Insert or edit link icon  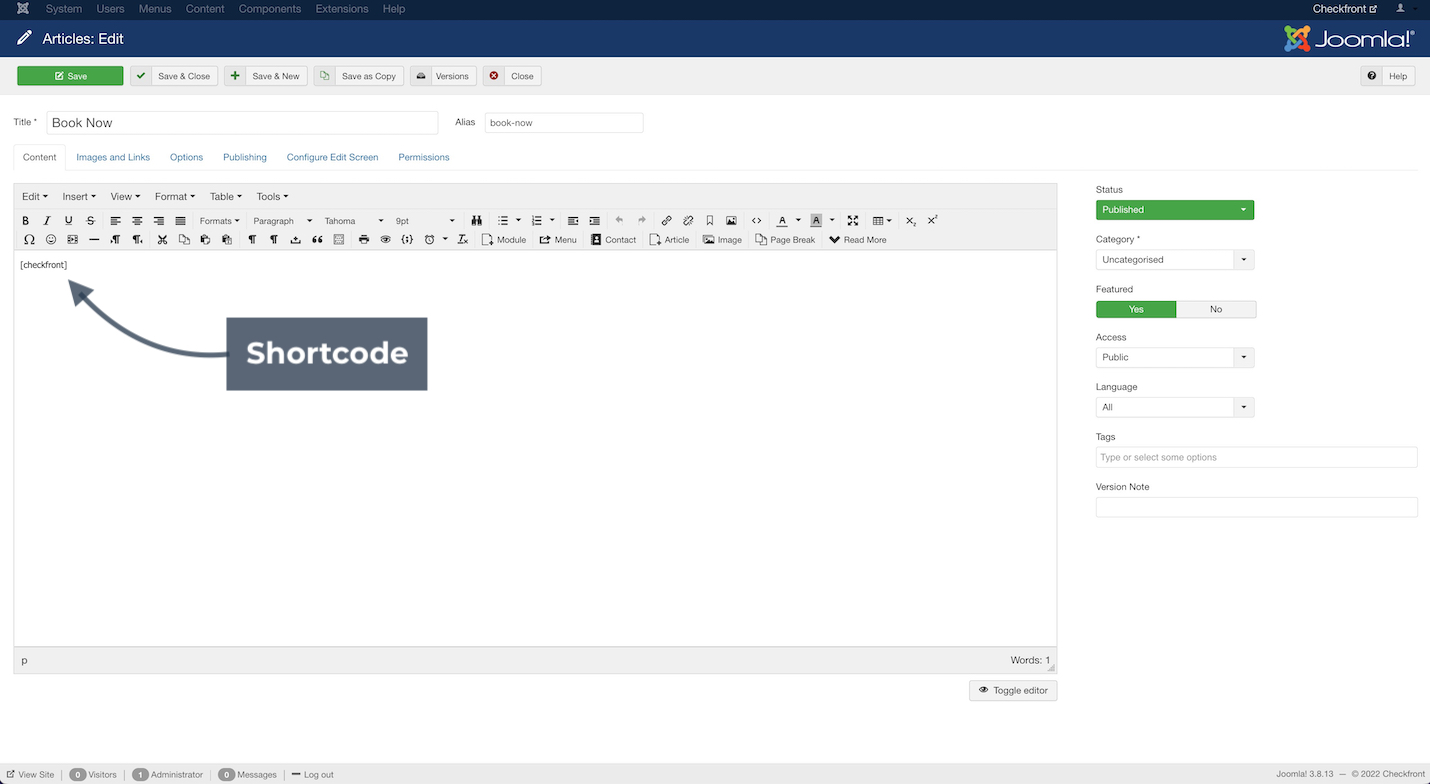click(x=667, y=221)
